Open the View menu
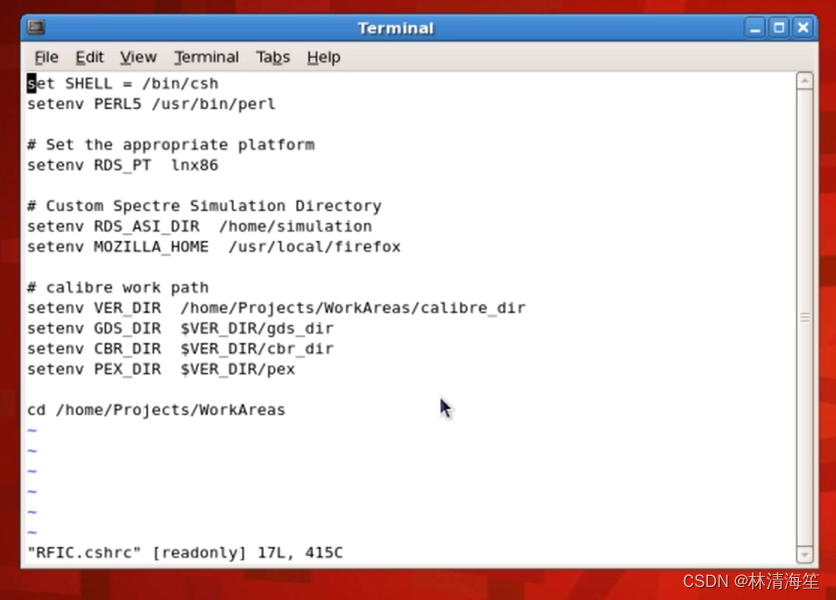The image size is (836, 600). pyautogui.click(x=138, y=57)
